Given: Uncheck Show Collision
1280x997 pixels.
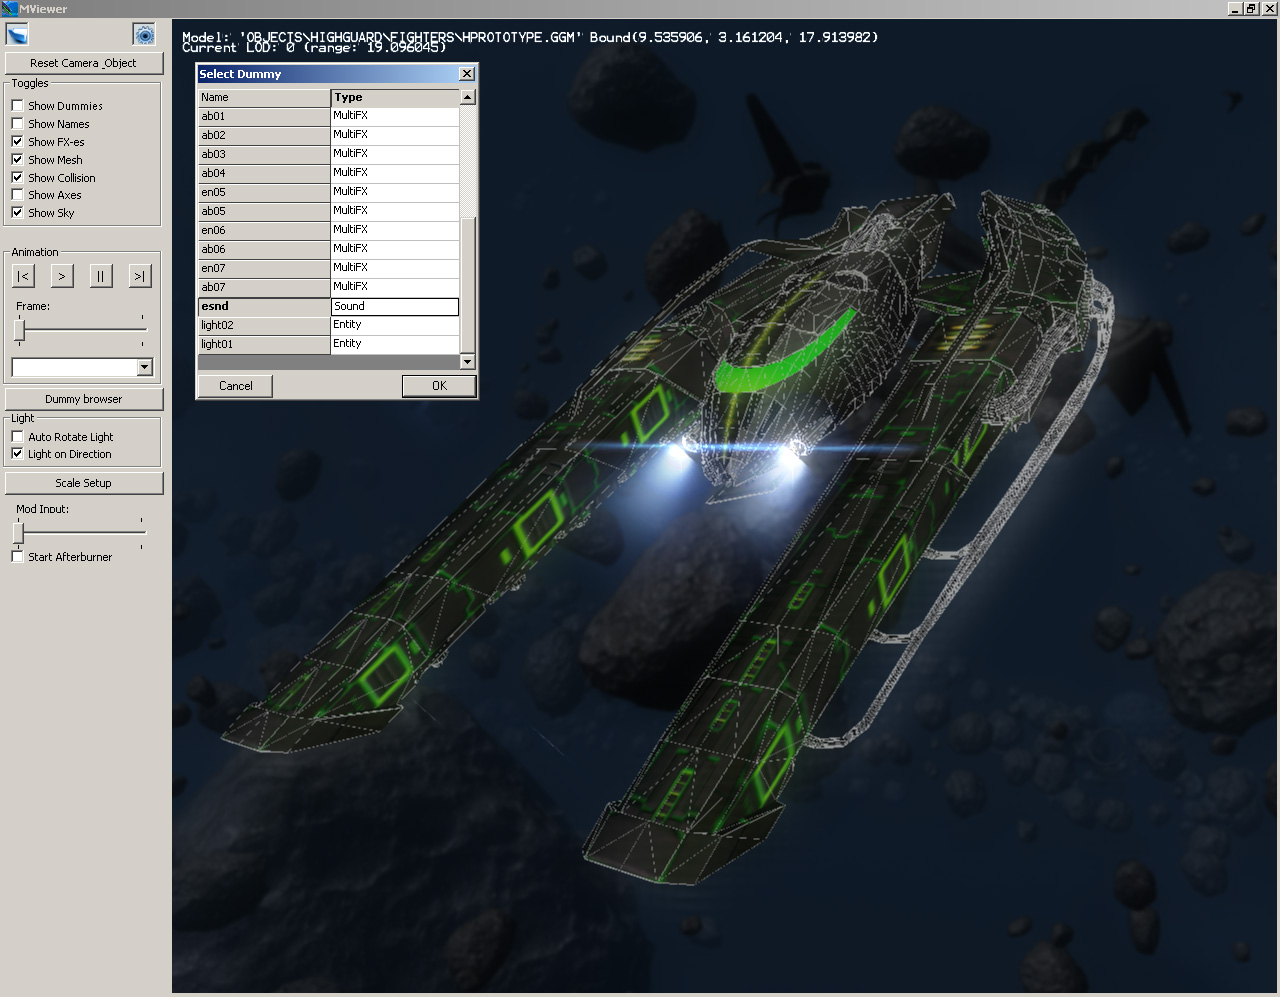Looking at the screenshot, I should tap(17, 177).
